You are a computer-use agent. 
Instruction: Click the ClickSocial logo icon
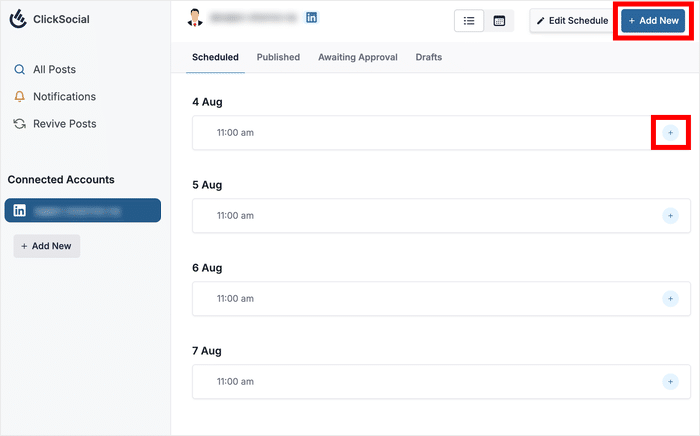[x=18, y=19]
